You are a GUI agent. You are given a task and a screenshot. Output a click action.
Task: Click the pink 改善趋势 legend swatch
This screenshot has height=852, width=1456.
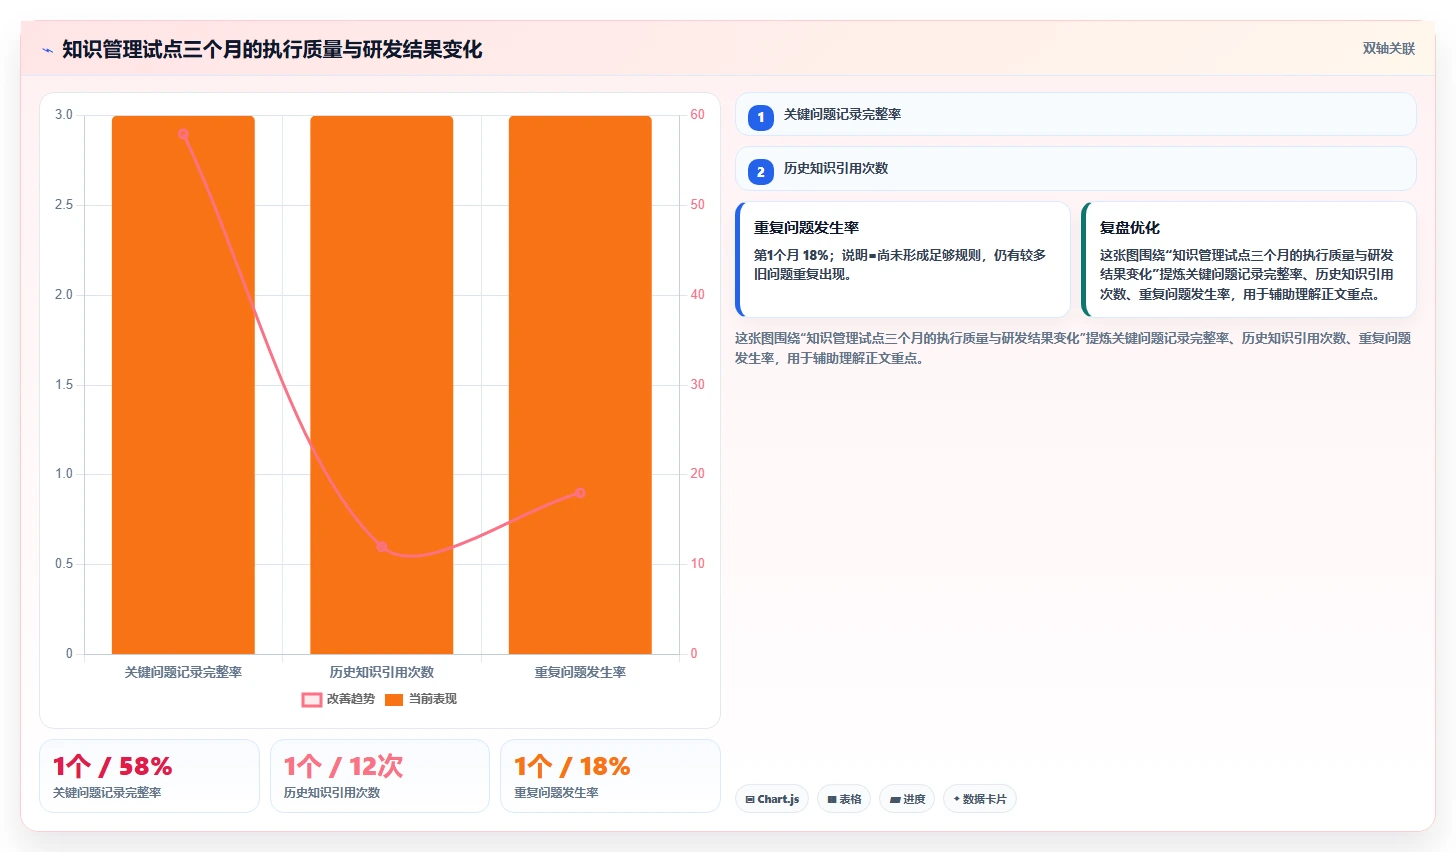pos(312,700)
